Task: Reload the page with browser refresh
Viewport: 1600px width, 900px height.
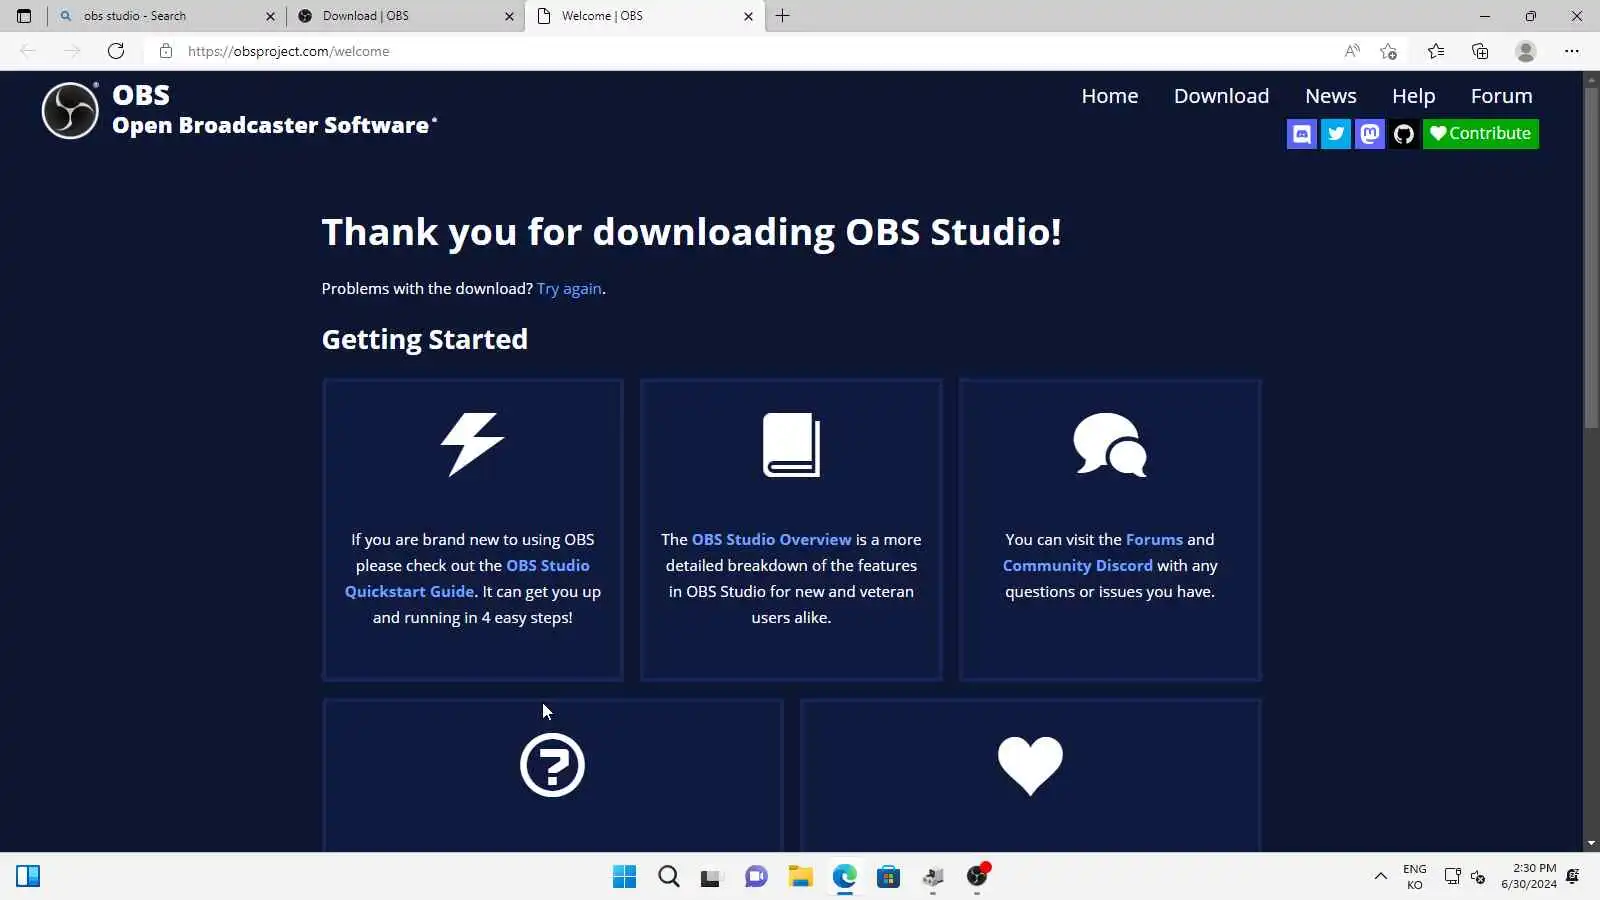Action: pyautogui.click(x=116, y=51)
